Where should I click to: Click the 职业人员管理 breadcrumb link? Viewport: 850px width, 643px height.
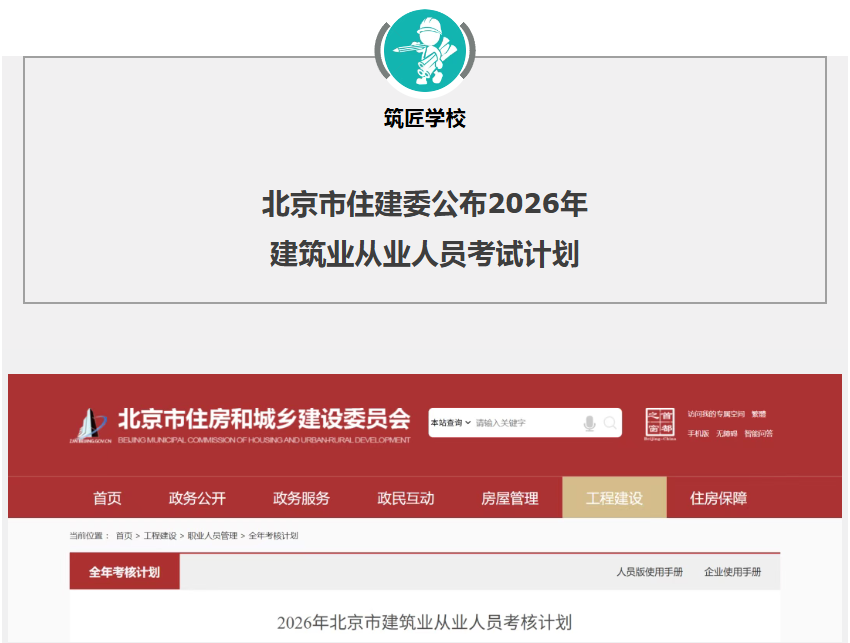(x=212, y=536)
